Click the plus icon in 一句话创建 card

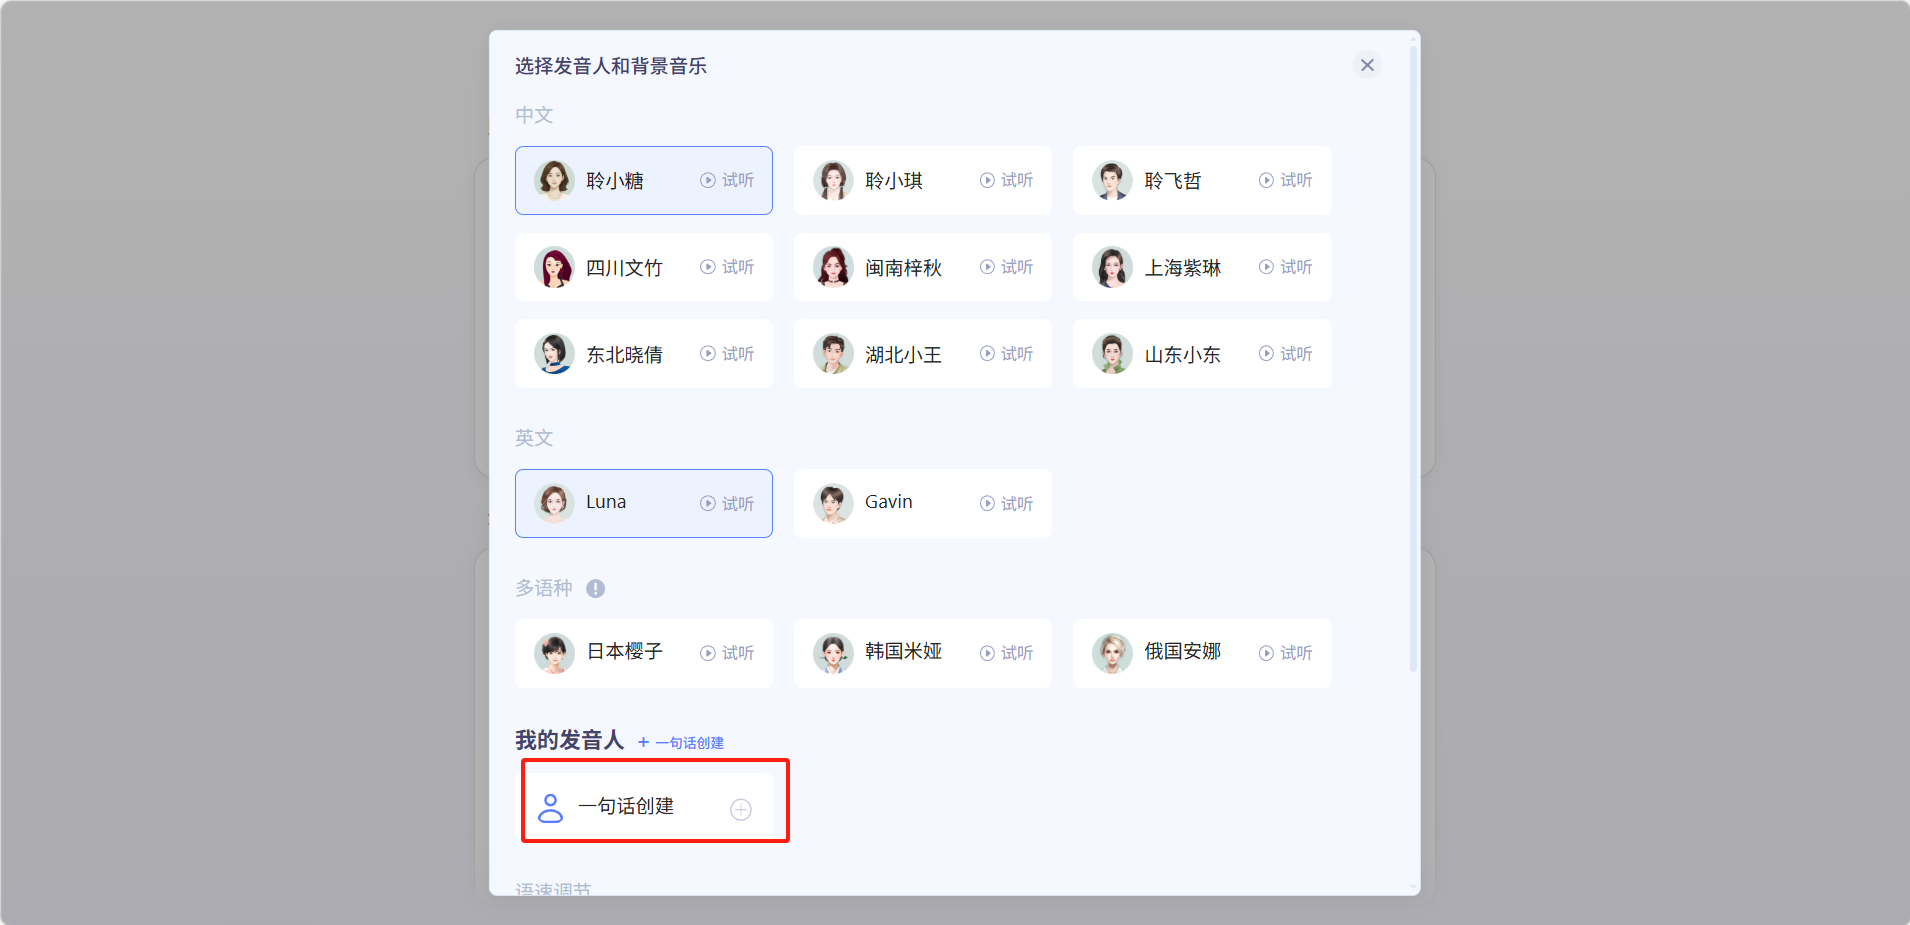[740, 810]
